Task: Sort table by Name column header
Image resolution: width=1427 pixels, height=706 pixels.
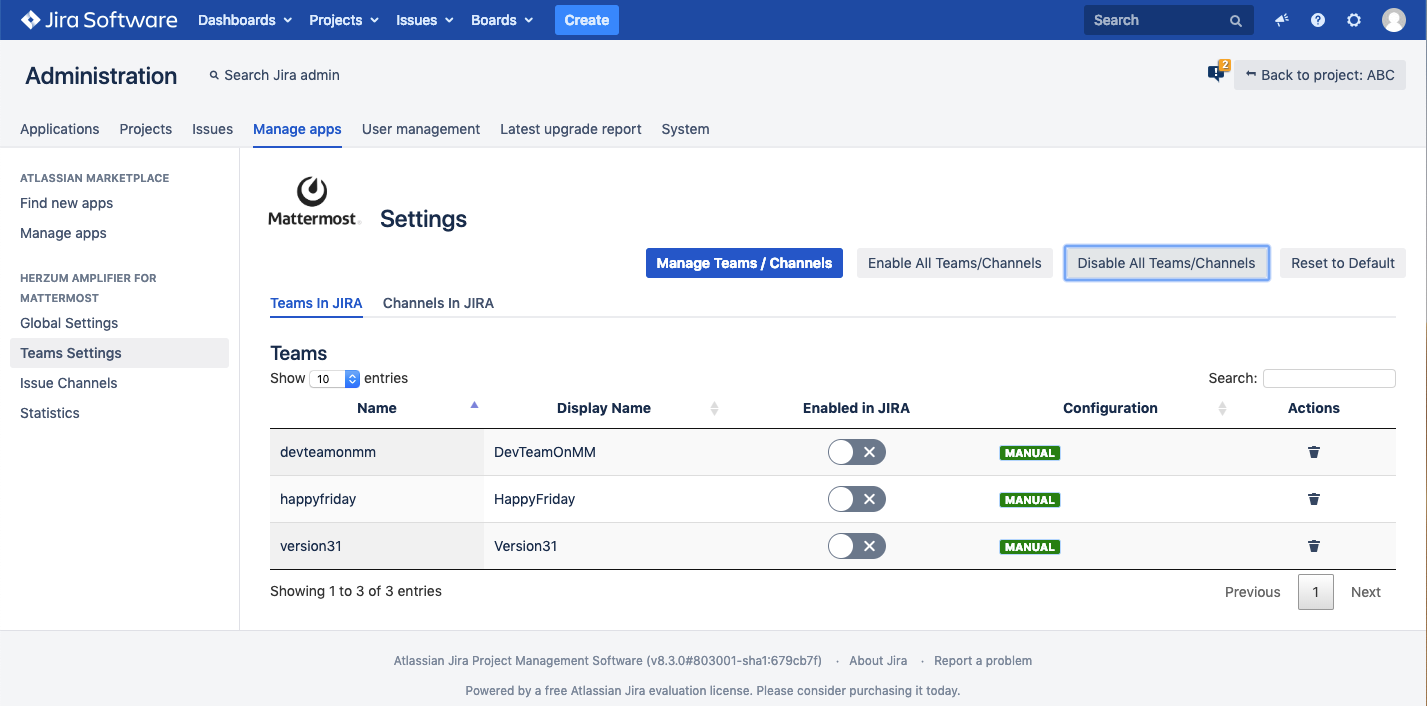Action: [377, 408]
